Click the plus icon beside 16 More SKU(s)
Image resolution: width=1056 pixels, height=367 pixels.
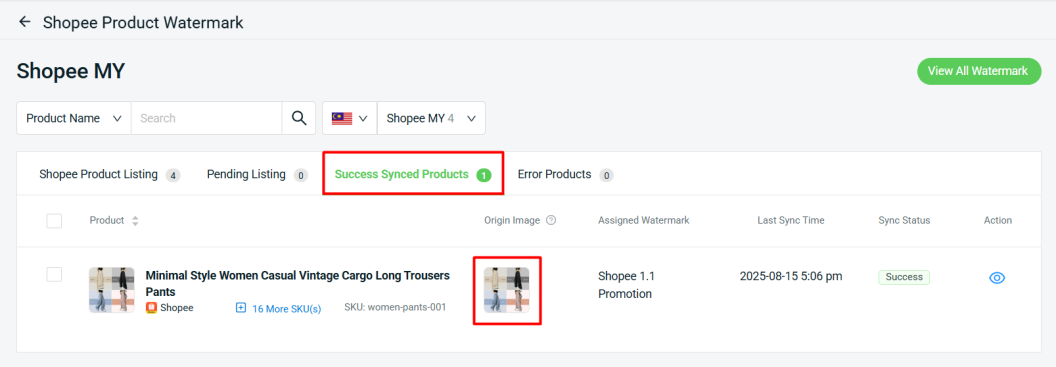(241, 308)
